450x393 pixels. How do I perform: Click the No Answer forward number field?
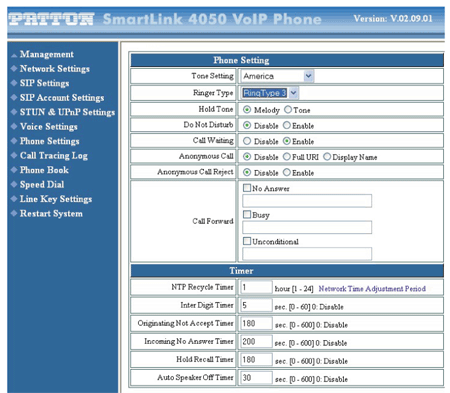(x=307, y=201)
